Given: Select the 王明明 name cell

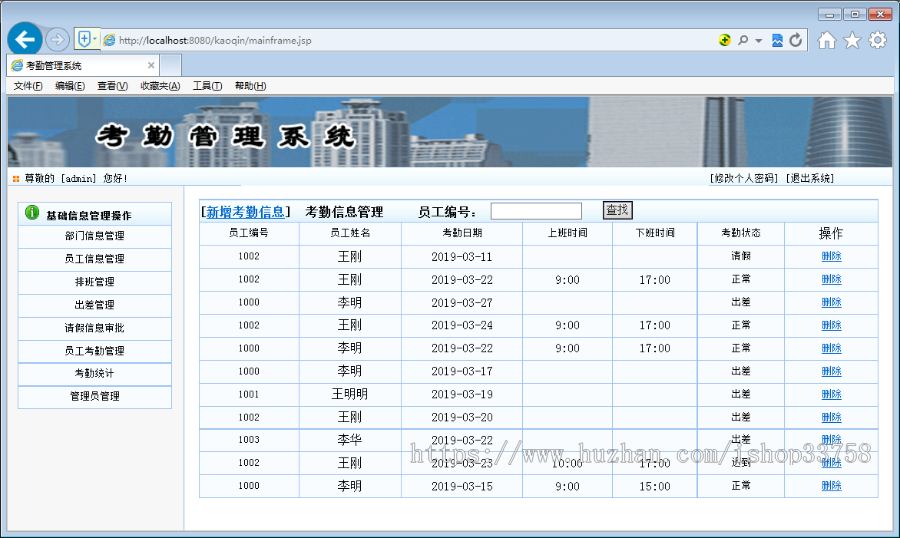Looking at the screenshot, I should pyautogui.click(x=350, y=394).
